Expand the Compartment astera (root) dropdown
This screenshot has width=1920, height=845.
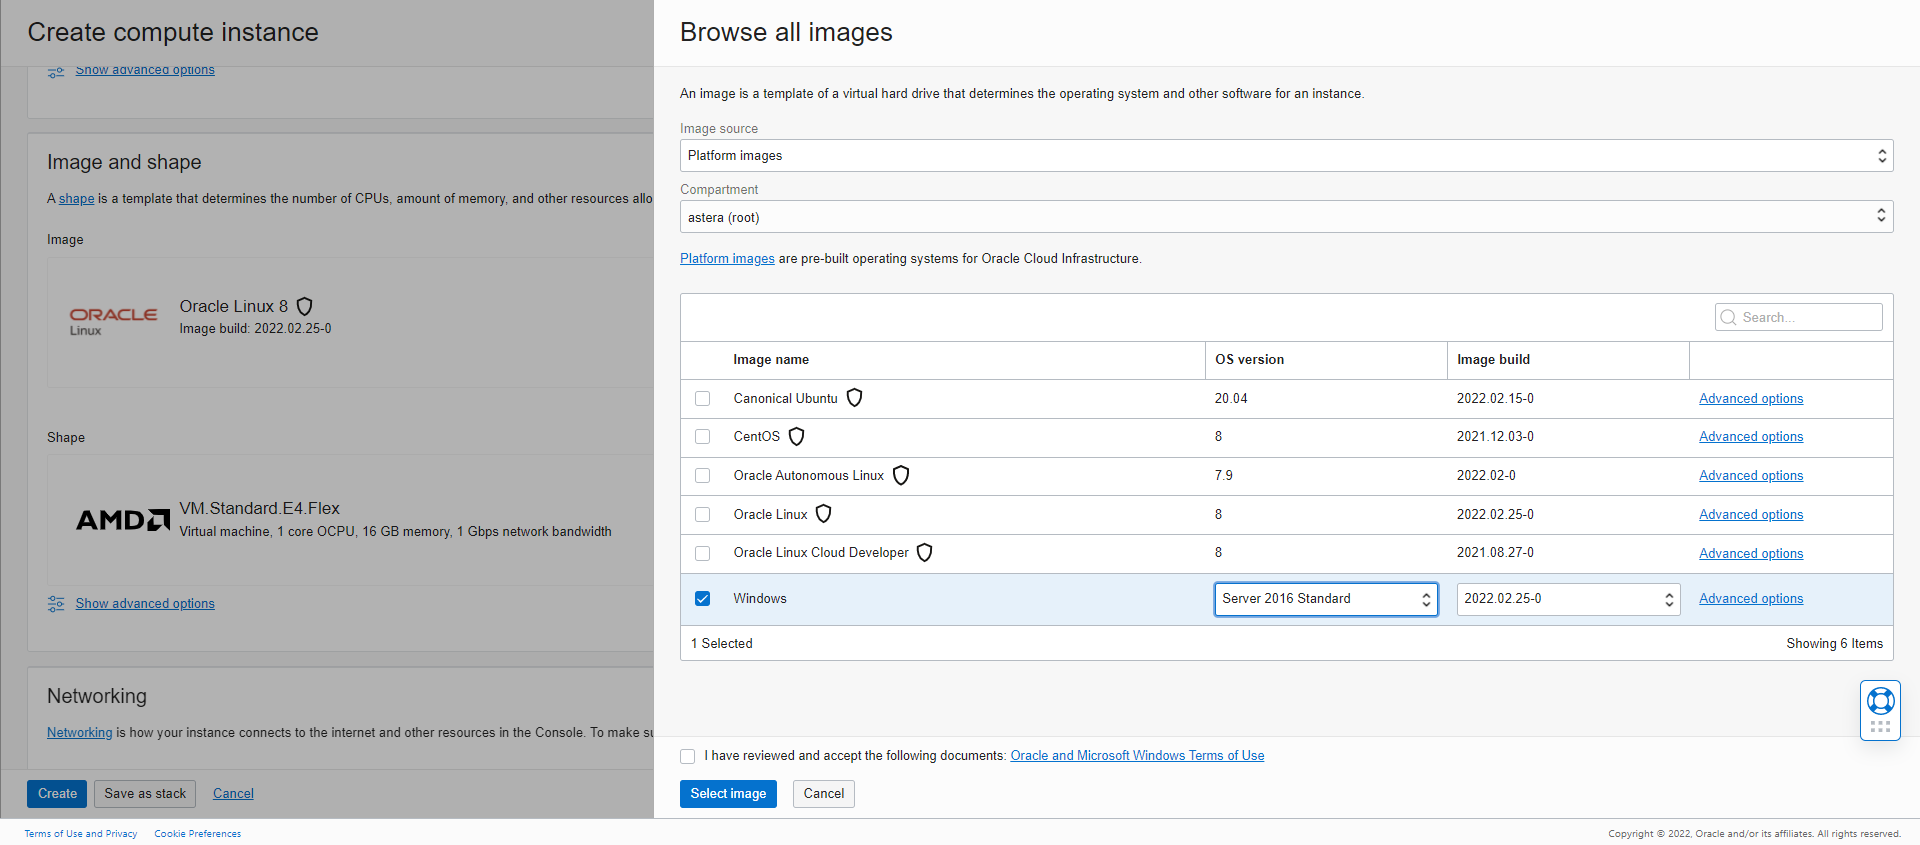[x=1286, y=217]
